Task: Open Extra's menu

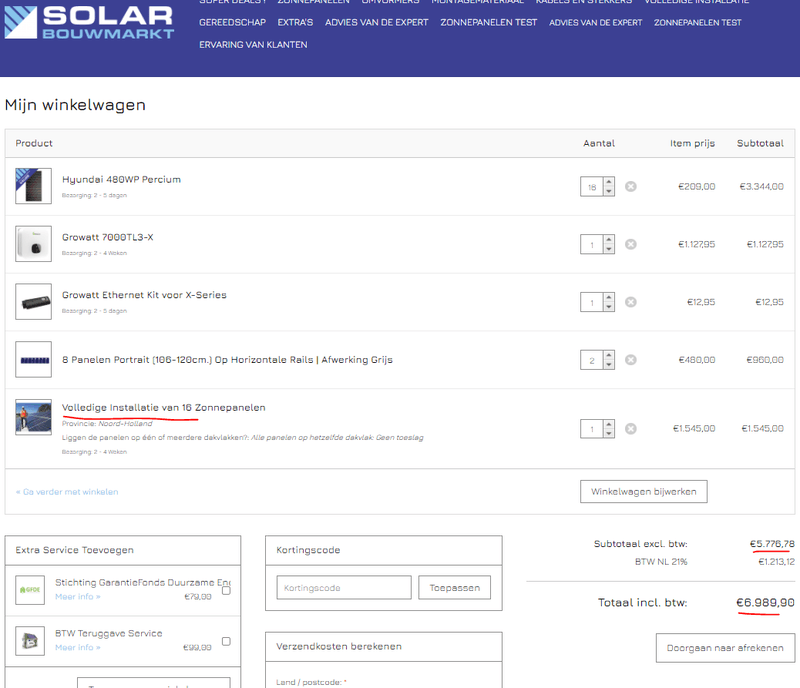Action: pyautogui.click(x=295, y=22)
